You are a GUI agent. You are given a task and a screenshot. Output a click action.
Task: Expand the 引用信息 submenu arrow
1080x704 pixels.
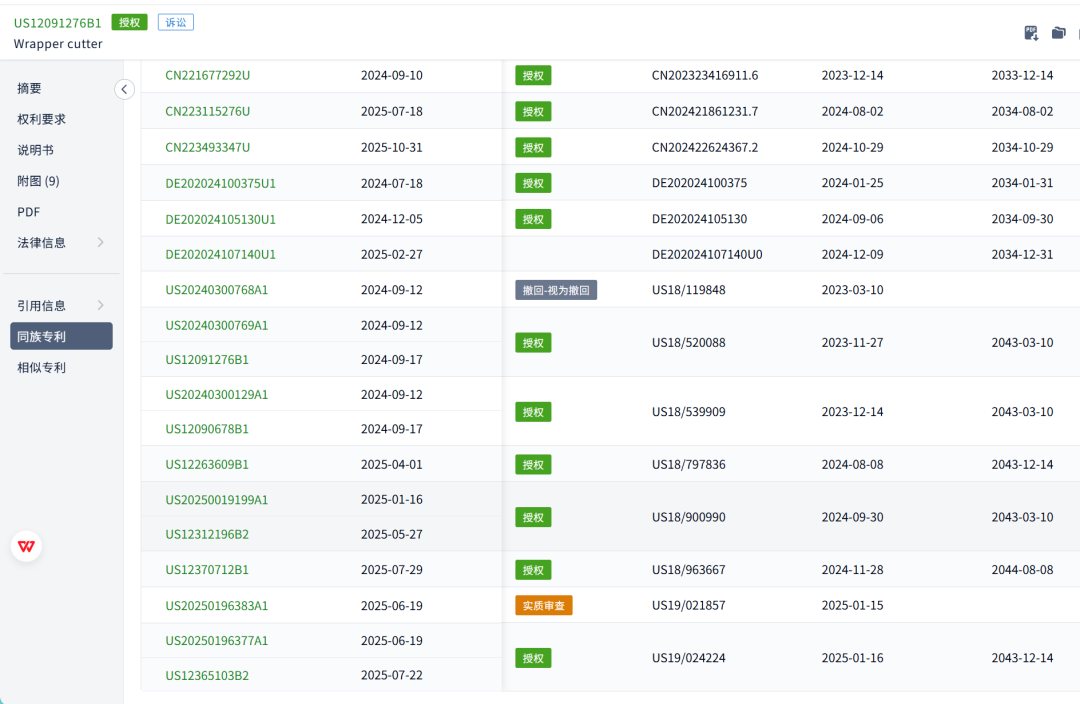tap(101, 305)
